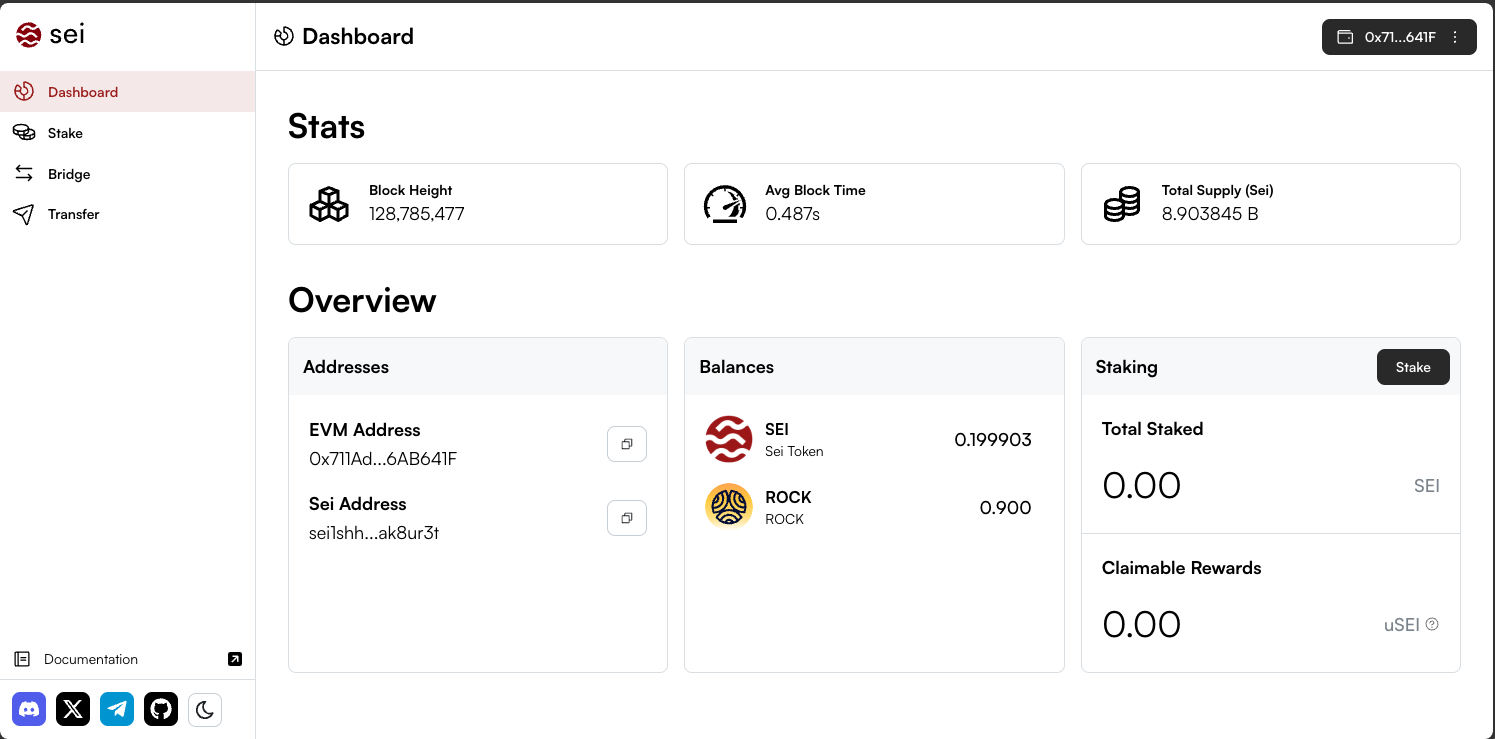Click the Total Staked label
The width and height of the screenshot is (1495, 739).
pos(1152,429)
